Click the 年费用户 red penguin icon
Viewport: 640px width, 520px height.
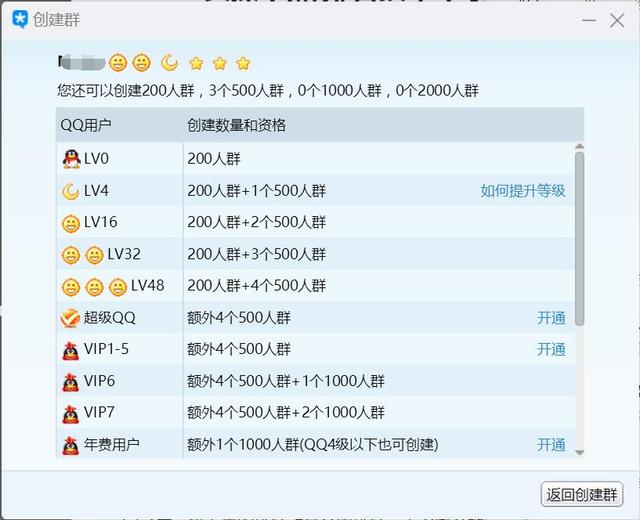tap(71, 445)
